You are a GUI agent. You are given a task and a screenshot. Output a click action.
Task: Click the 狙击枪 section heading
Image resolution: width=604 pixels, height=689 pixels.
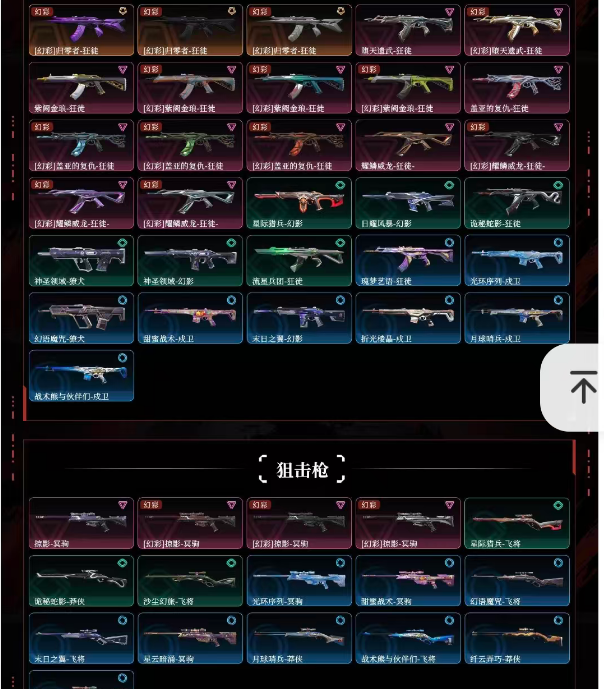click(302, 470)
